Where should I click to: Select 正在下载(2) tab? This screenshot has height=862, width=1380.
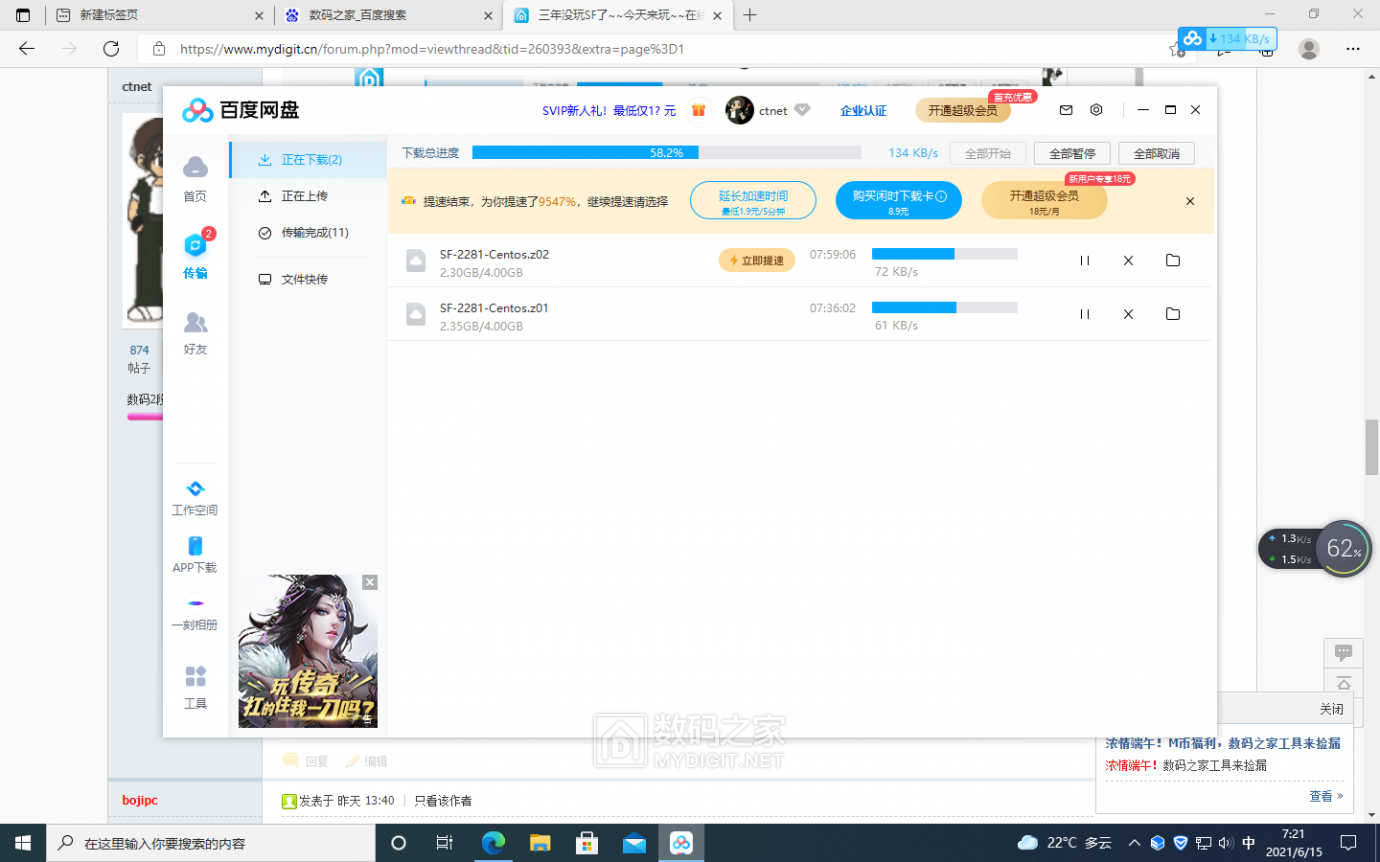click(x=308, y=160)
